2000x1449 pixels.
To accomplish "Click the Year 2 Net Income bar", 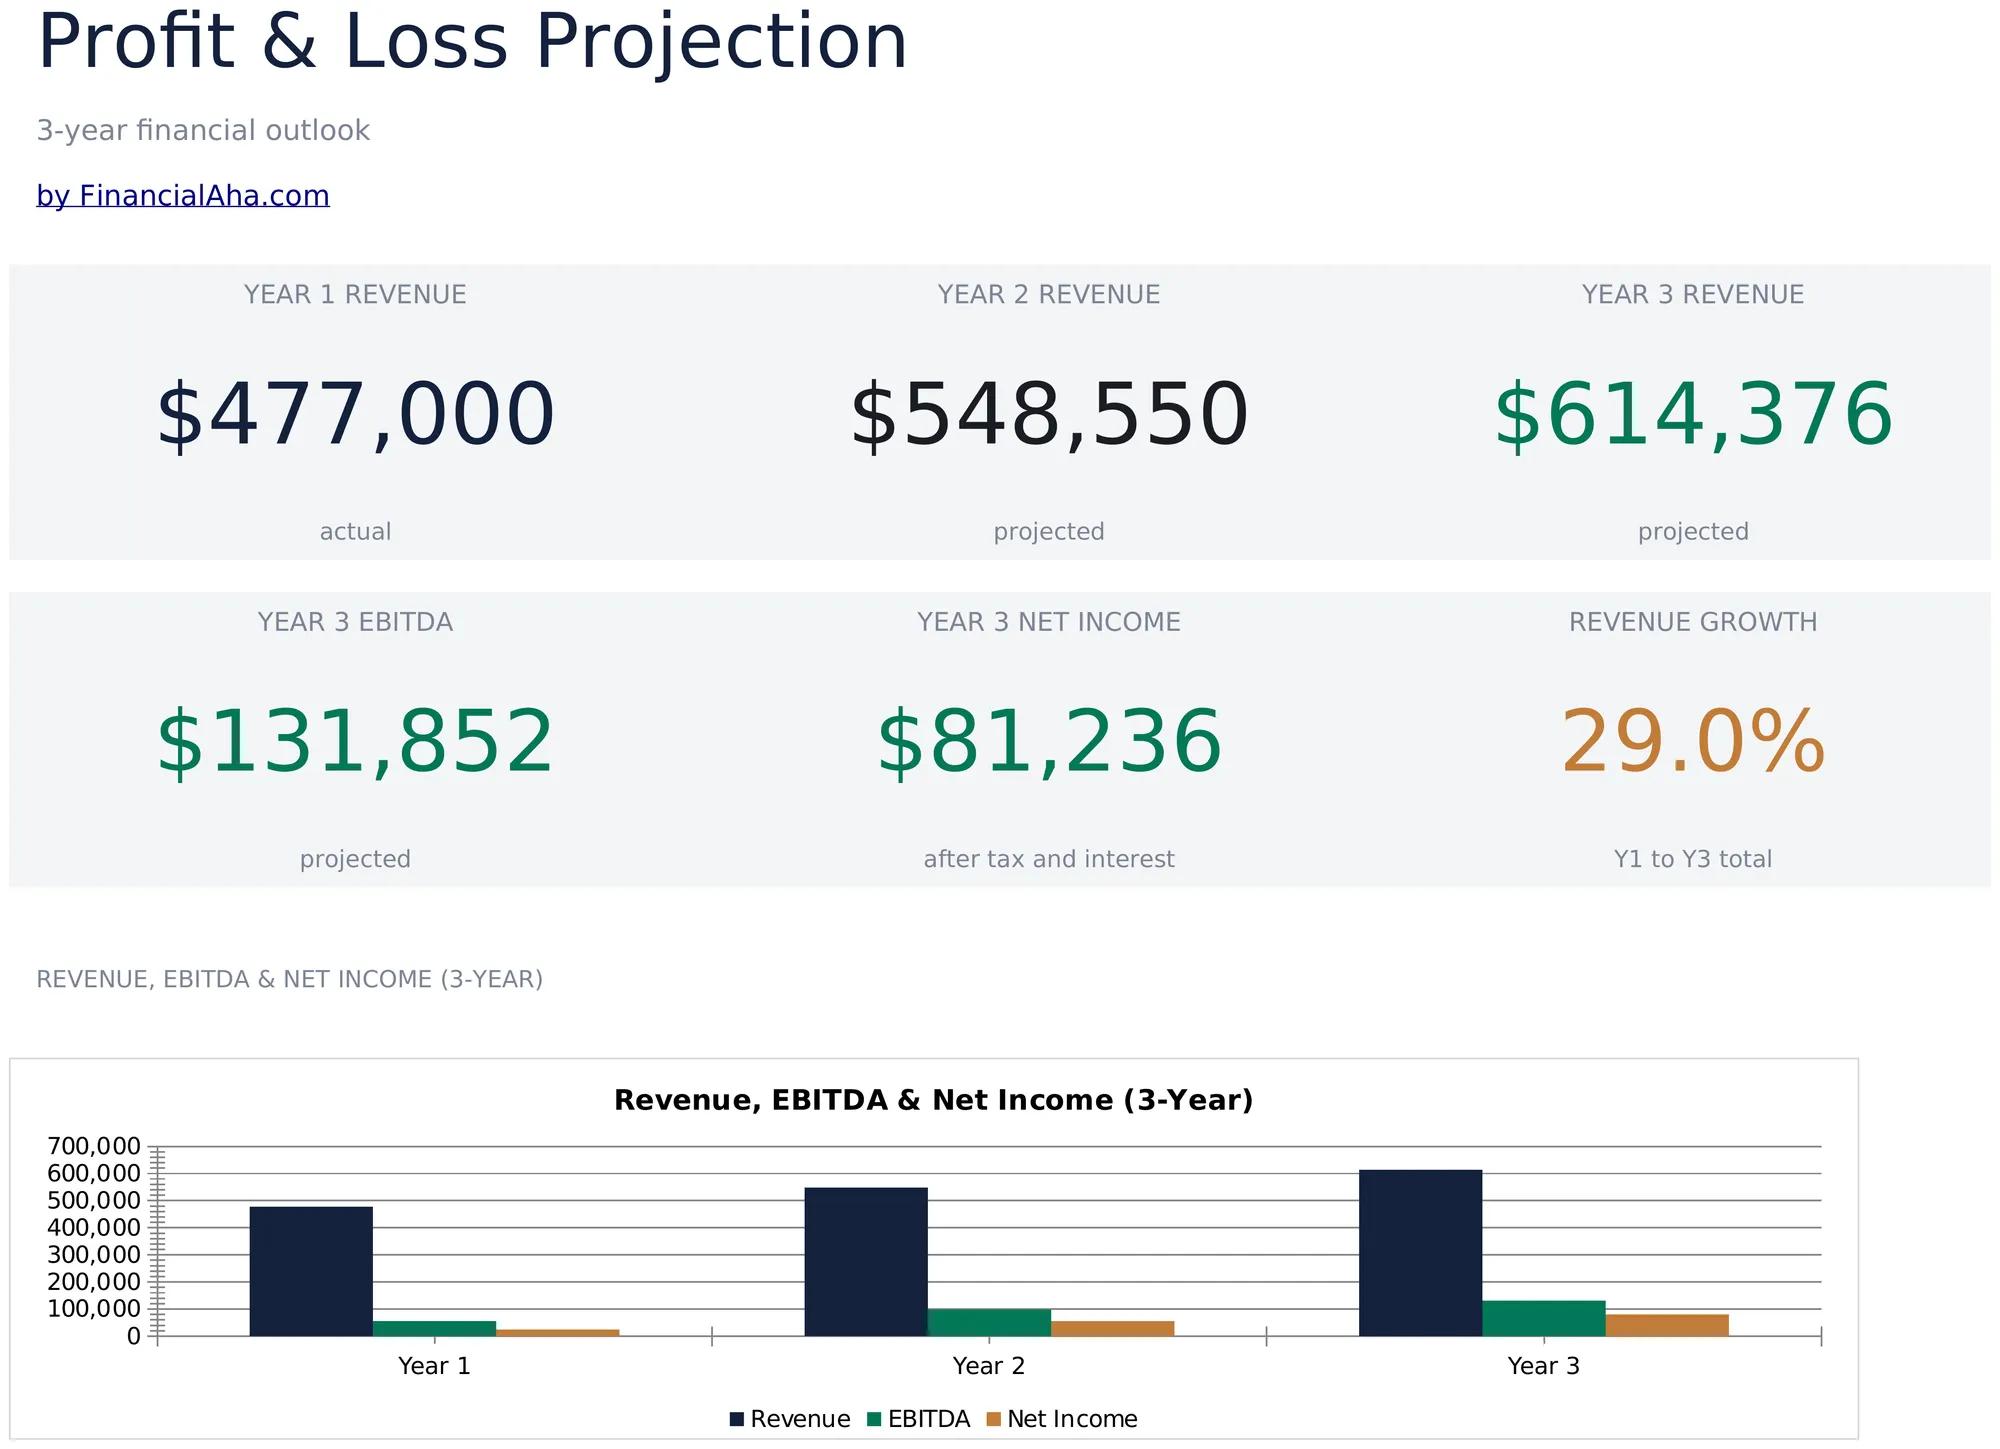I will pos(1113,1328).
